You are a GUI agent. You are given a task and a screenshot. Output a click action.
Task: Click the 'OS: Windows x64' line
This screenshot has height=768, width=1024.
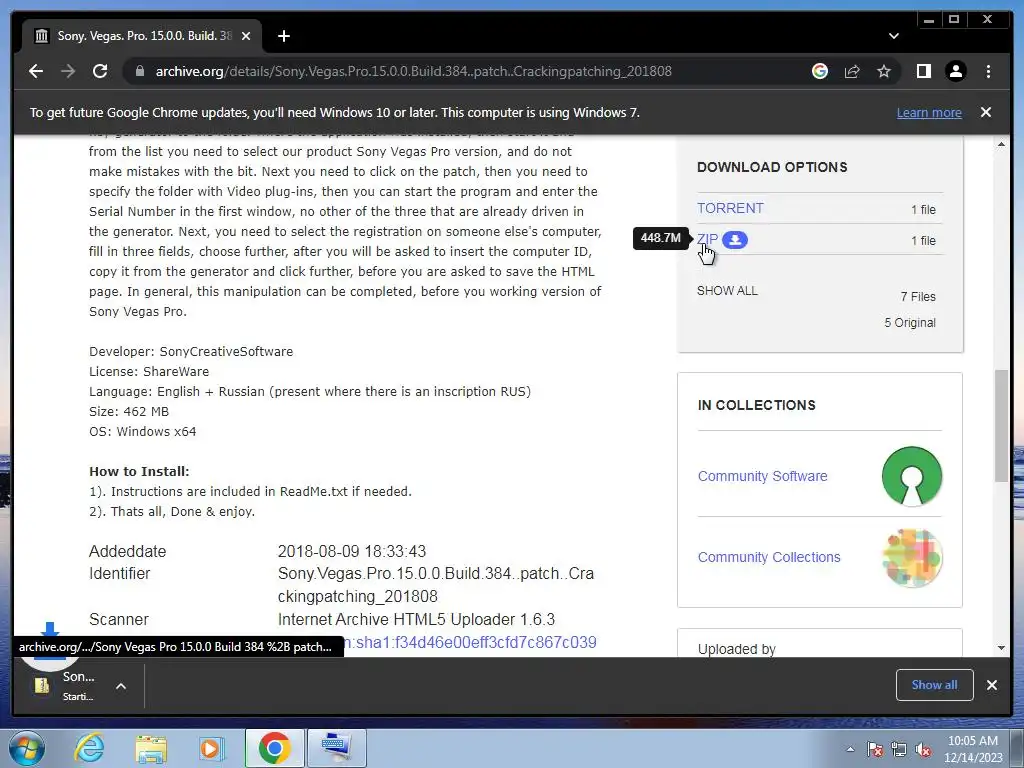[142, 431]
